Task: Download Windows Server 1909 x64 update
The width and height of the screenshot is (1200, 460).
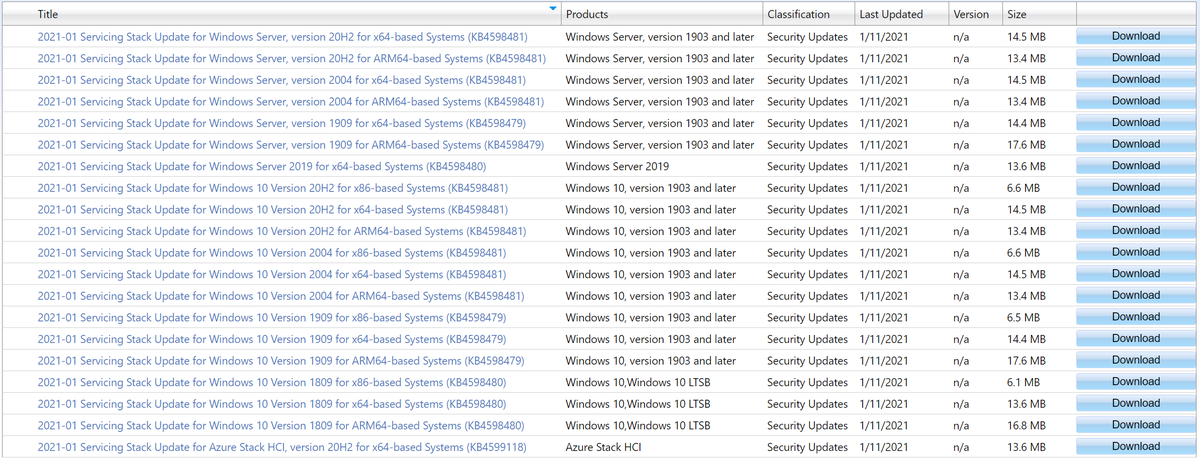Action: tap(1136, 123)
